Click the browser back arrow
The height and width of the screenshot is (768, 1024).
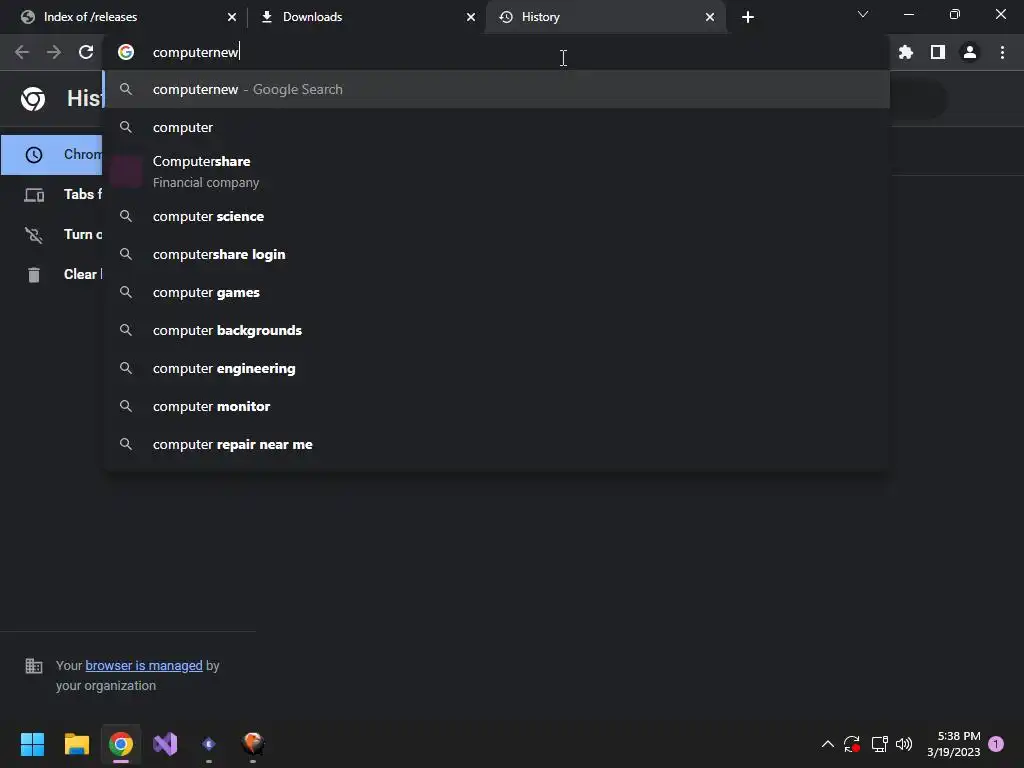[x=22, y=52]
